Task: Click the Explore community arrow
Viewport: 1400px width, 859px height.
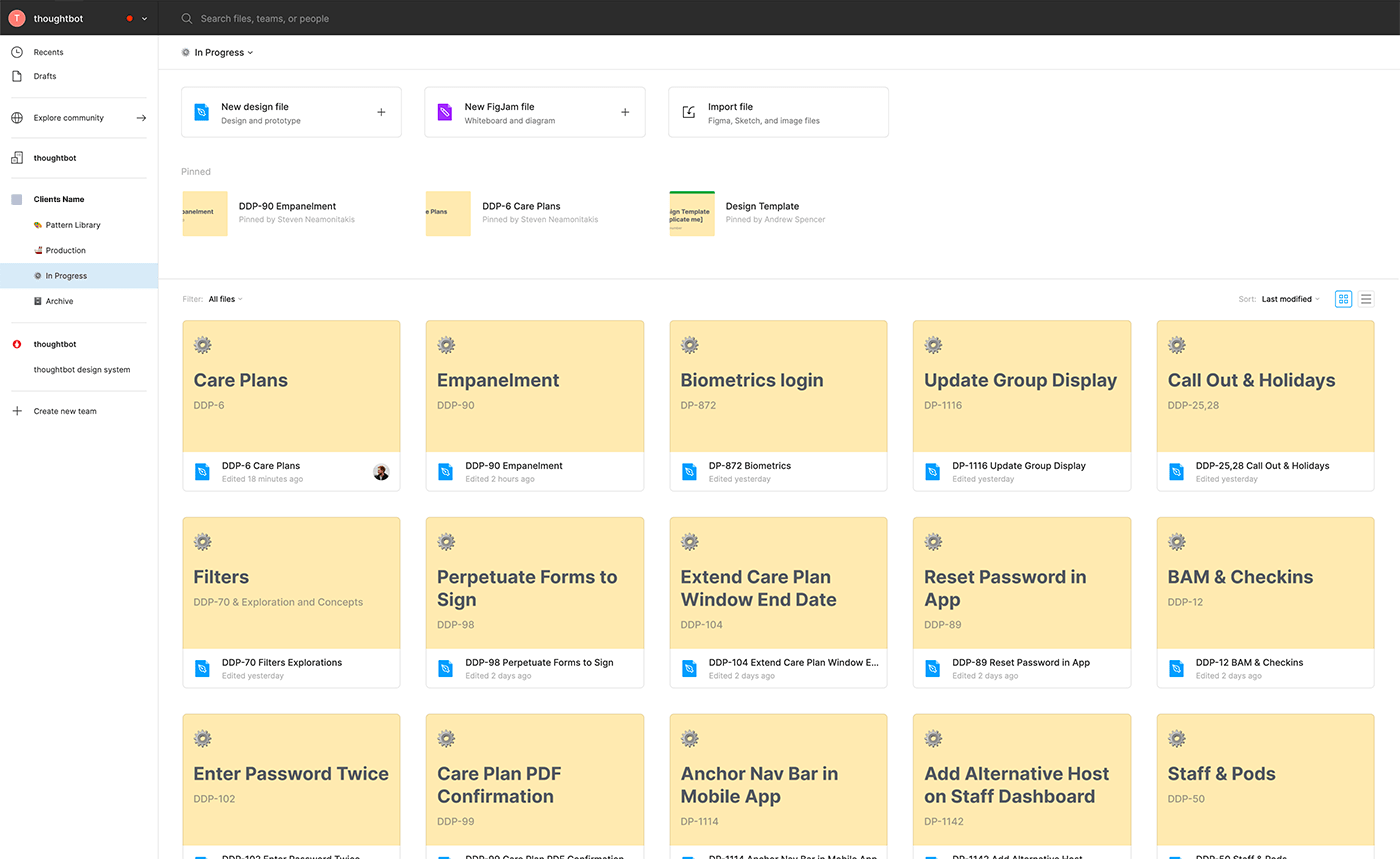Action: click(141, 118)
